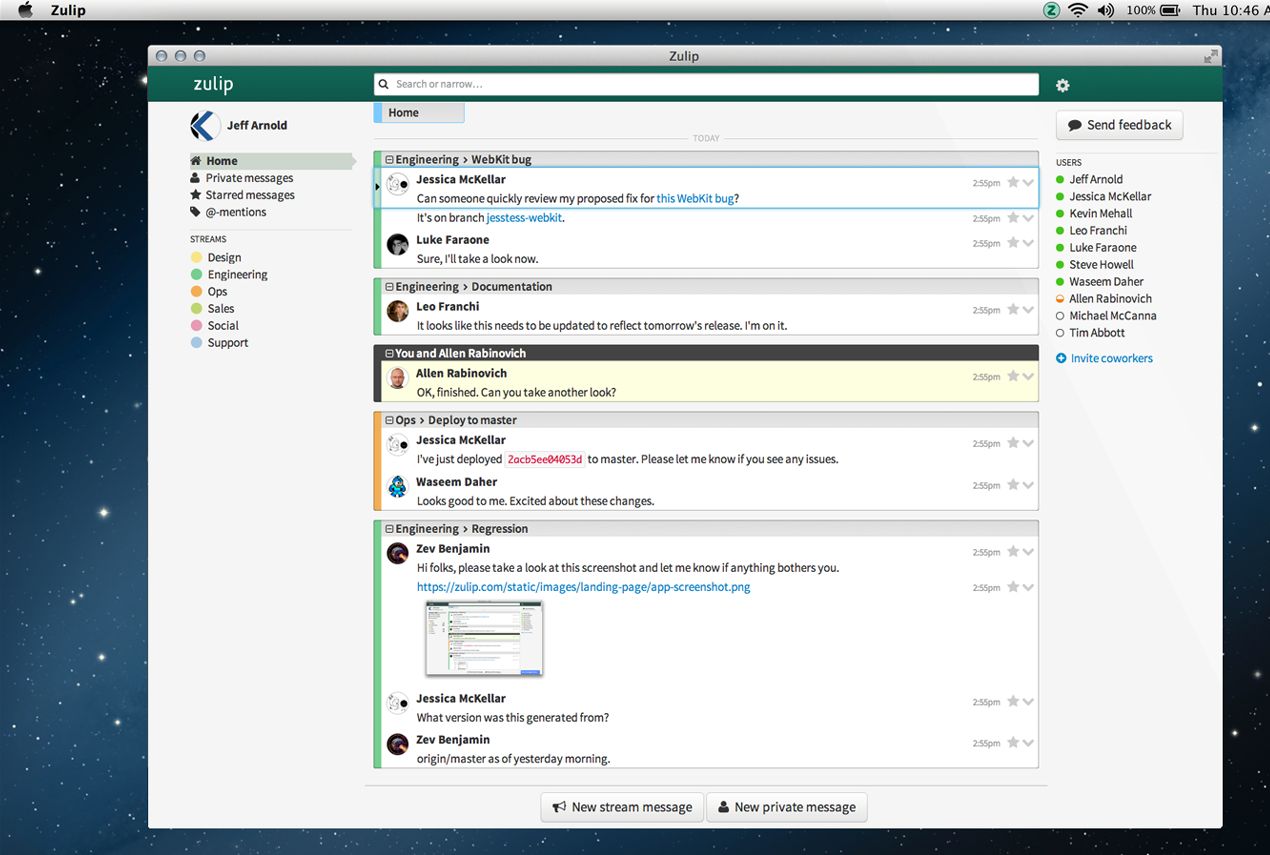The width and height of the screenshot is (1270, 855).
Task: Select Social stream in sidebar
Action: pyautogui.click(x=223, y=325)
